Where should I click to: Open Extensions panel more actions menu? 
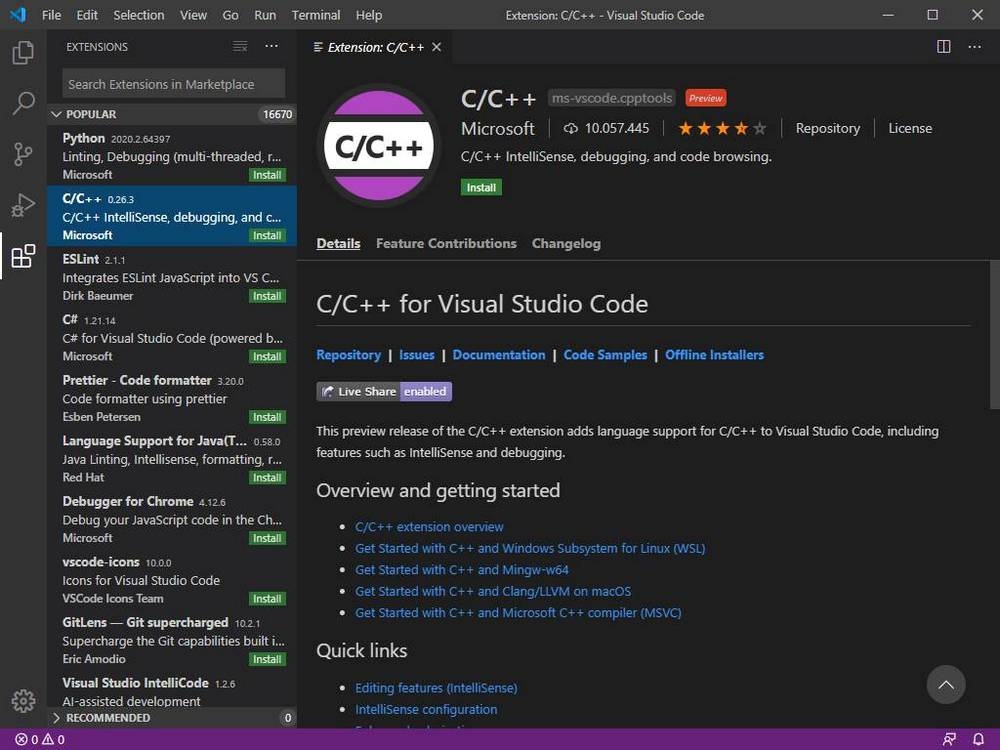click(272, 47)
